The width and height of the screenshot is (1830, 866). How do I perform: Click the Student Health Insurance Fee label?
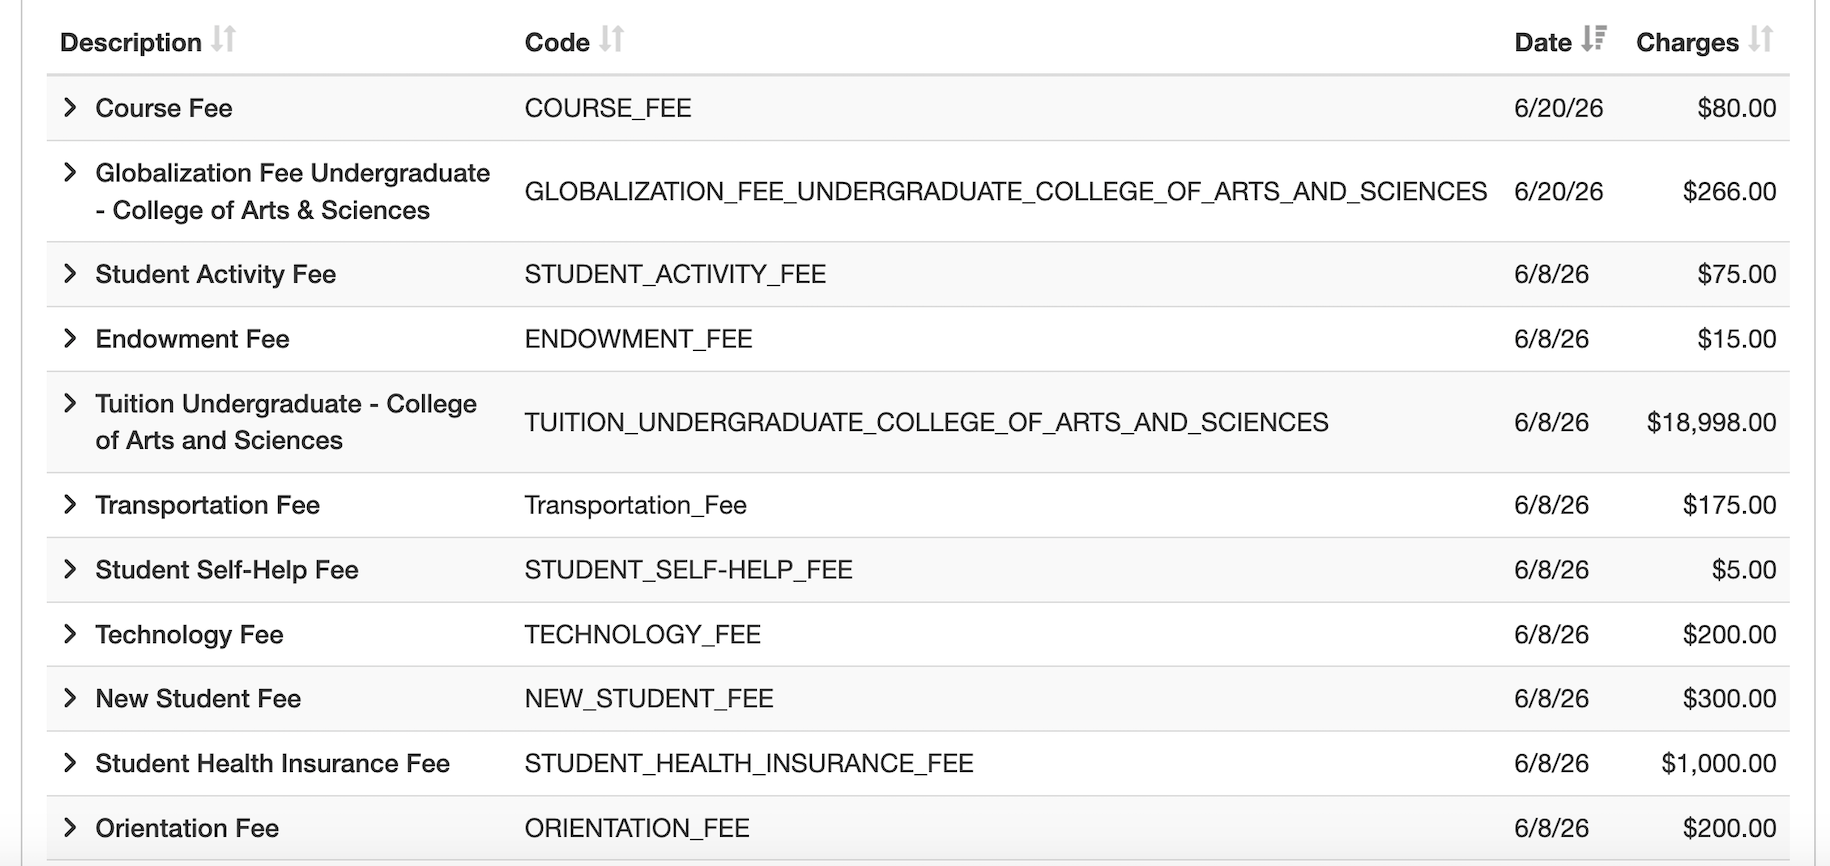272,763
